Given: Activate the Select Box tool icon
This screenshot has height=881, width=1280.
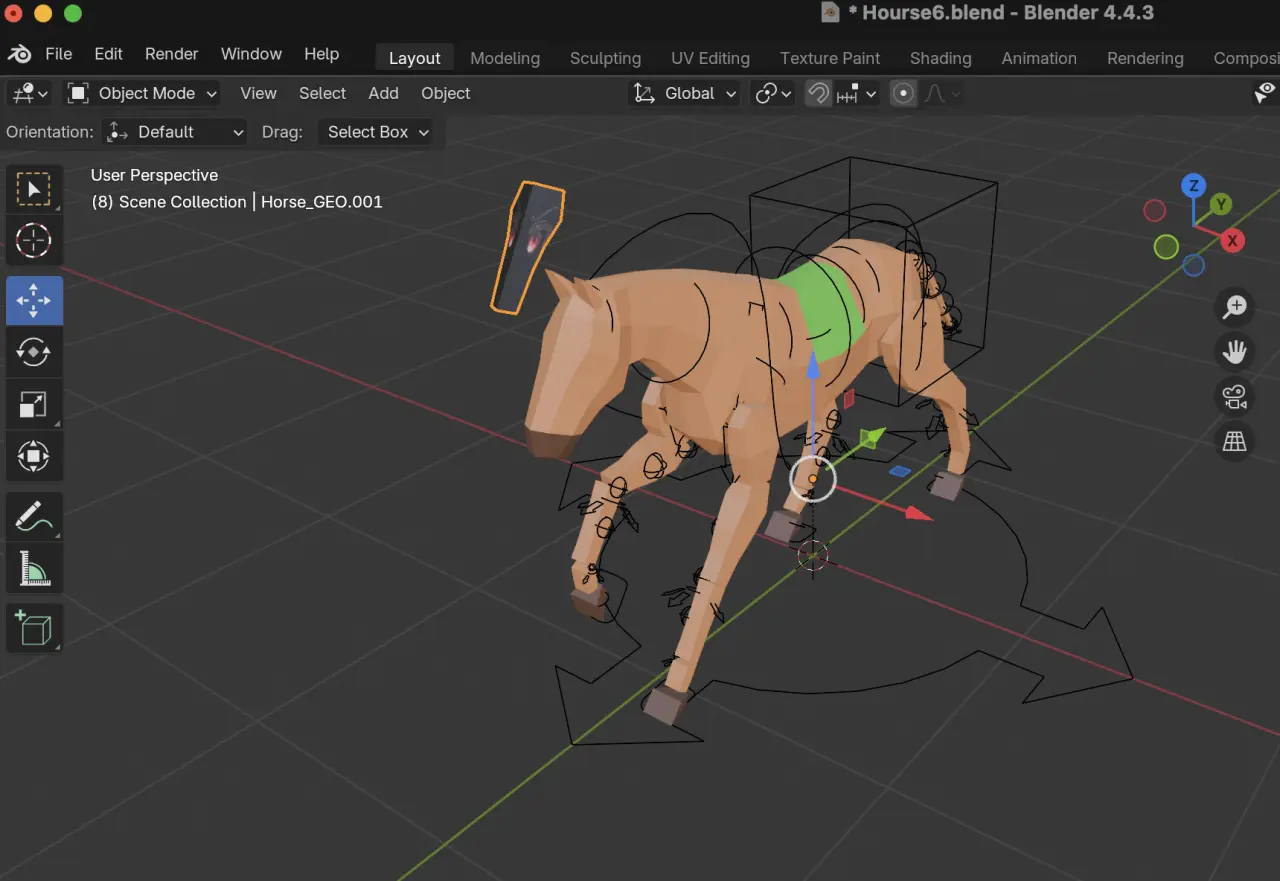Looking at the screenshot, I should point(34,189).
